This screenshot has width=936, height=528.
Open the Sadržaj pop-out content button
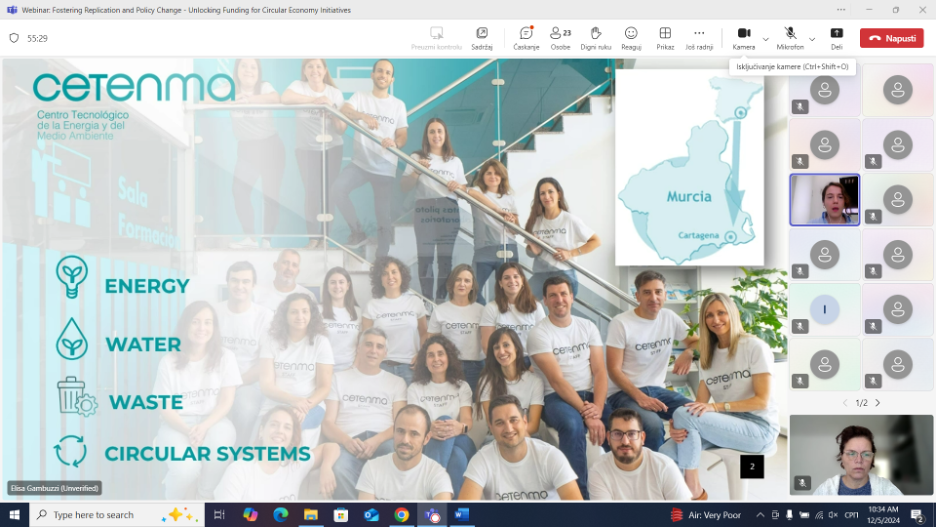pyautogui.click(x=482, y=37)
